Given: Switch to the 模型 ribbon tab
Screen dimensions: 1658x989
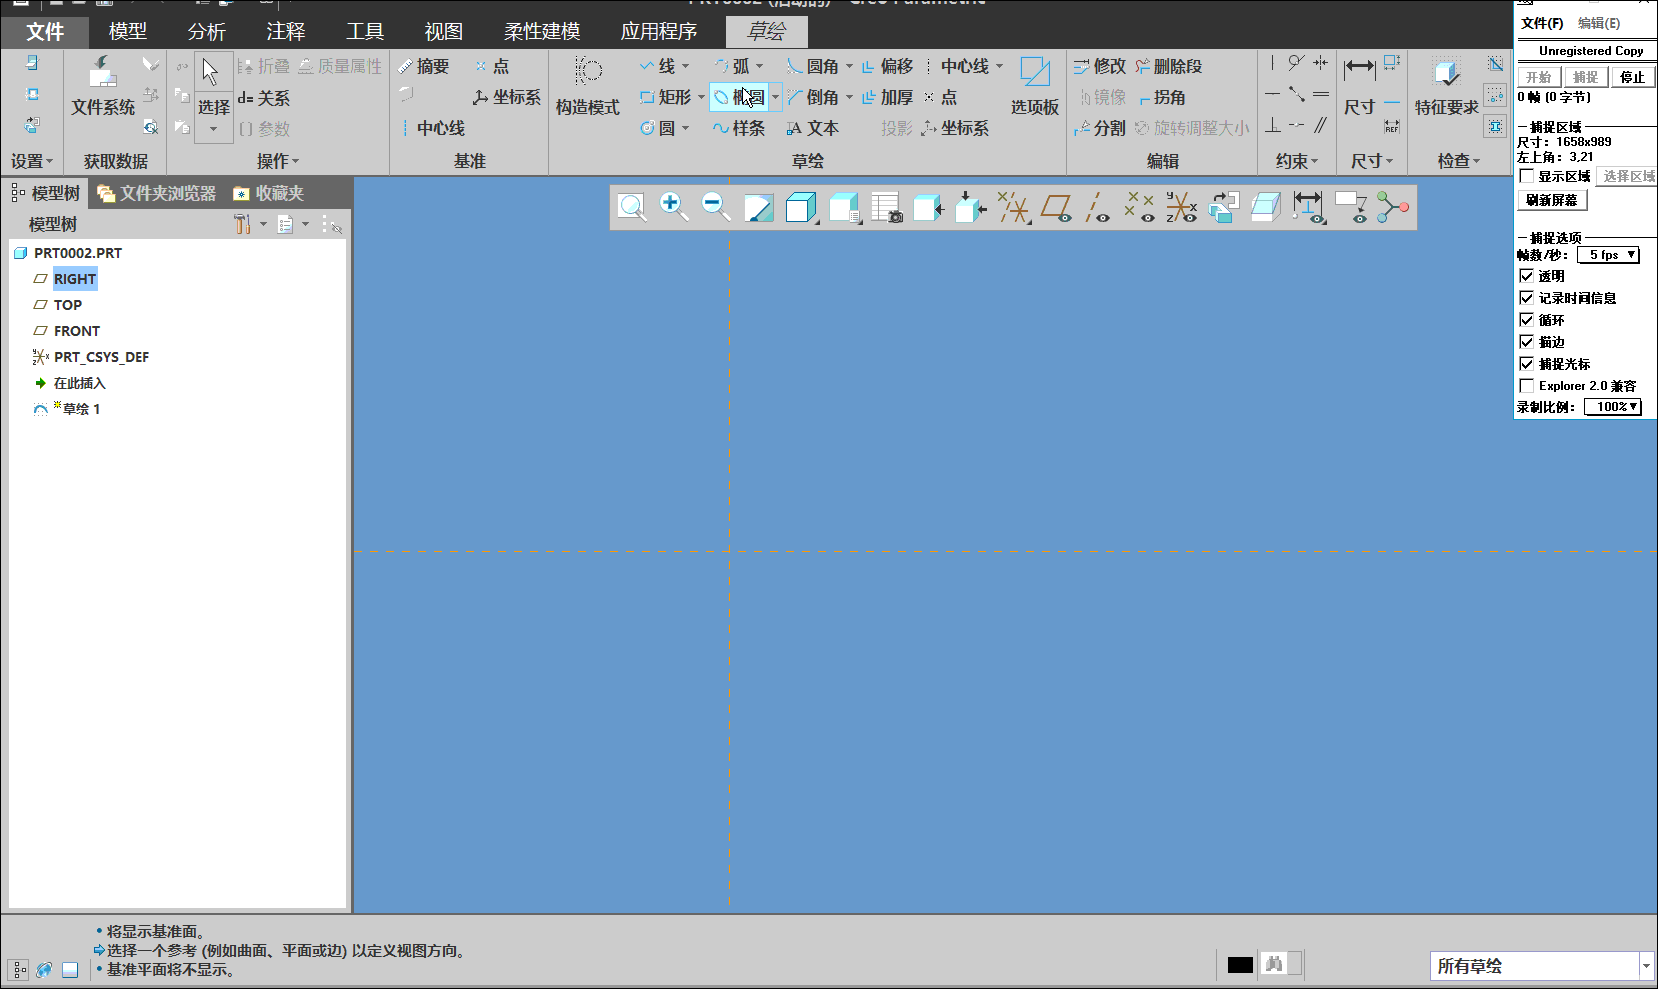Looking at the screenshot, I should (128, 32).
